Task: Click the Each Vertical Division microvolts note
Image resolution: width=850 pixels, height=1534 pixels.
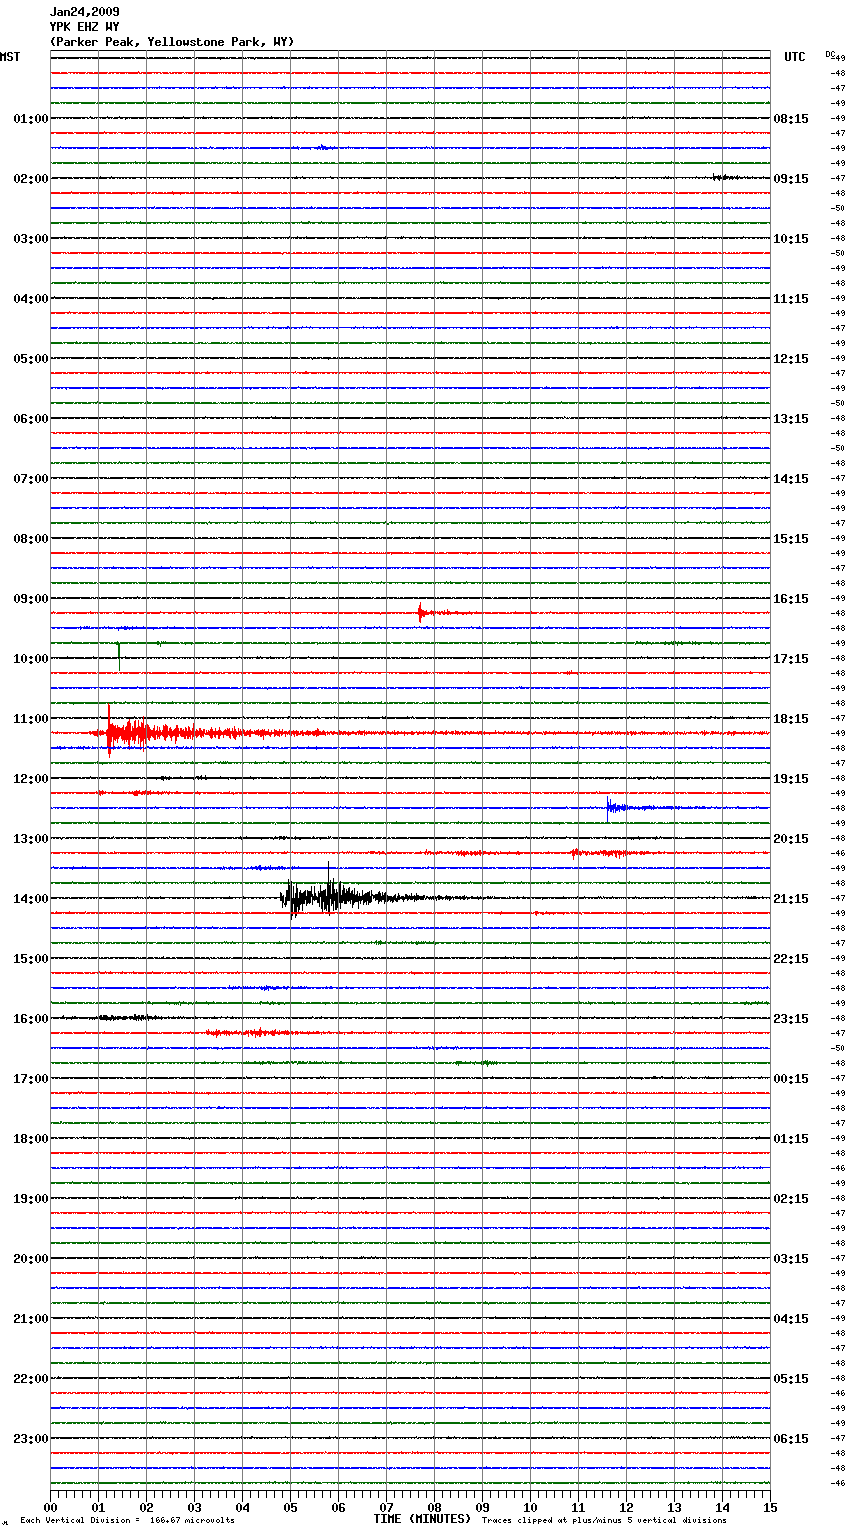Action: click(x=127, y=1521)
